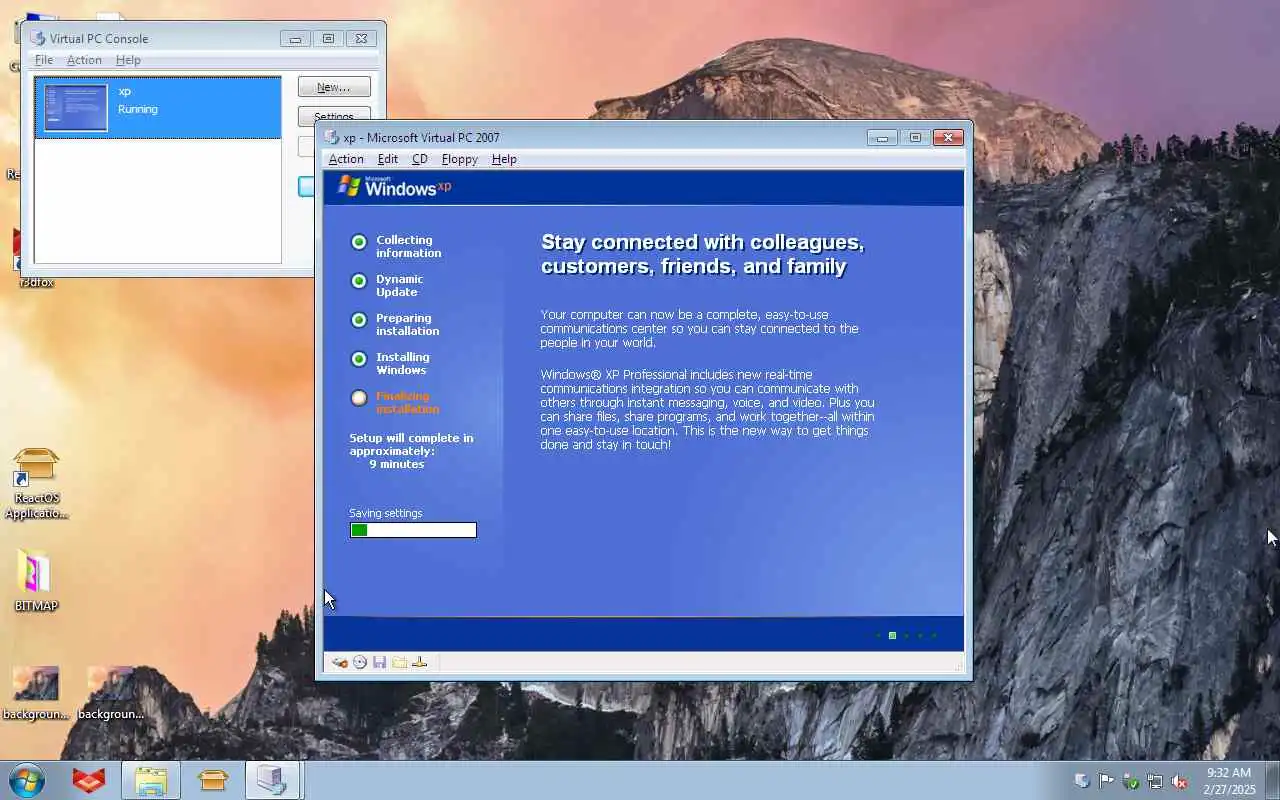Click the Virtual PC tray icon

tap(1082, 781)
